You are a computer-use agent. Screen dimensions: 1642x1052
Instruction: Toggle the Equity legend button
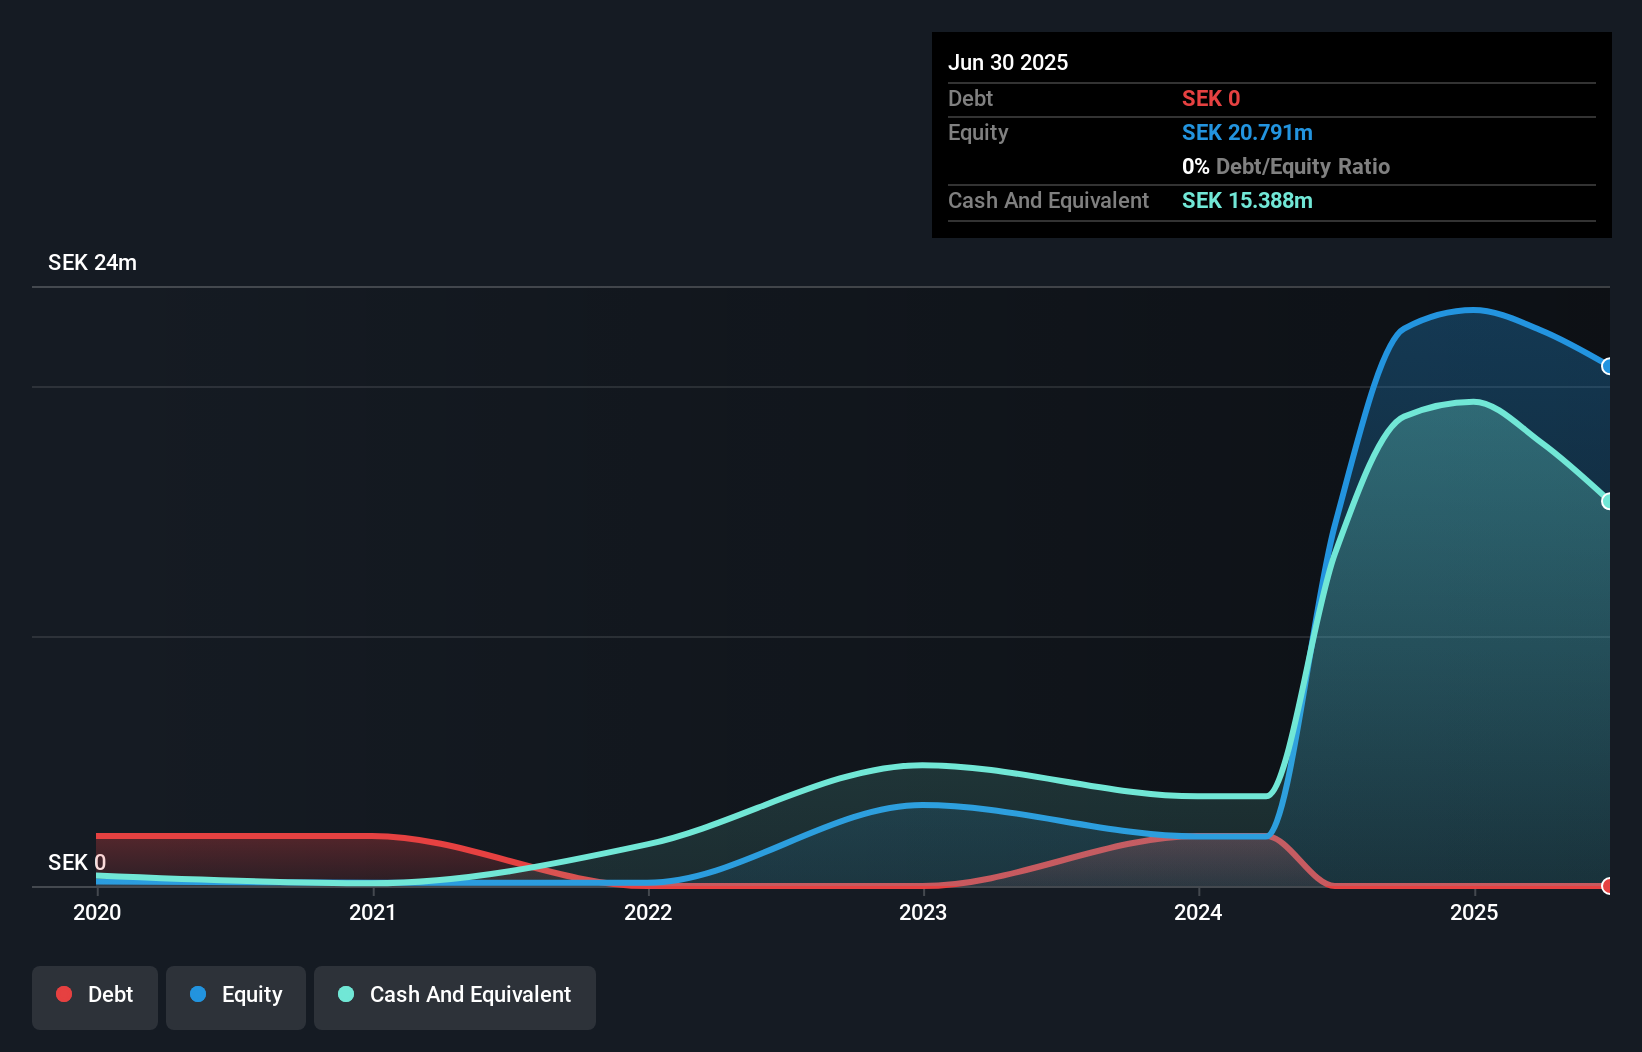click(x=236, y=997)
